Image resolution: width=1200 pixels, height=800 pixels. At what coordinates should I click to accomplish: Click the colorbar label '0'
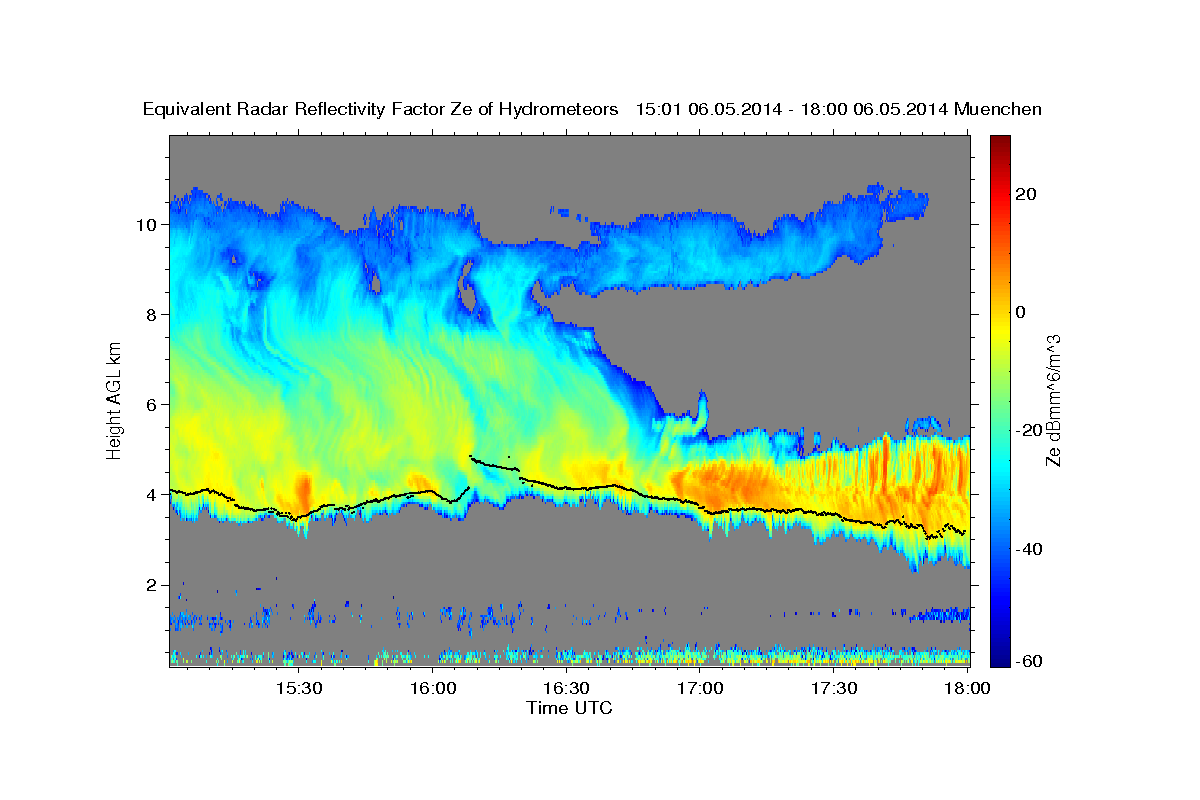click(1022, 313)
